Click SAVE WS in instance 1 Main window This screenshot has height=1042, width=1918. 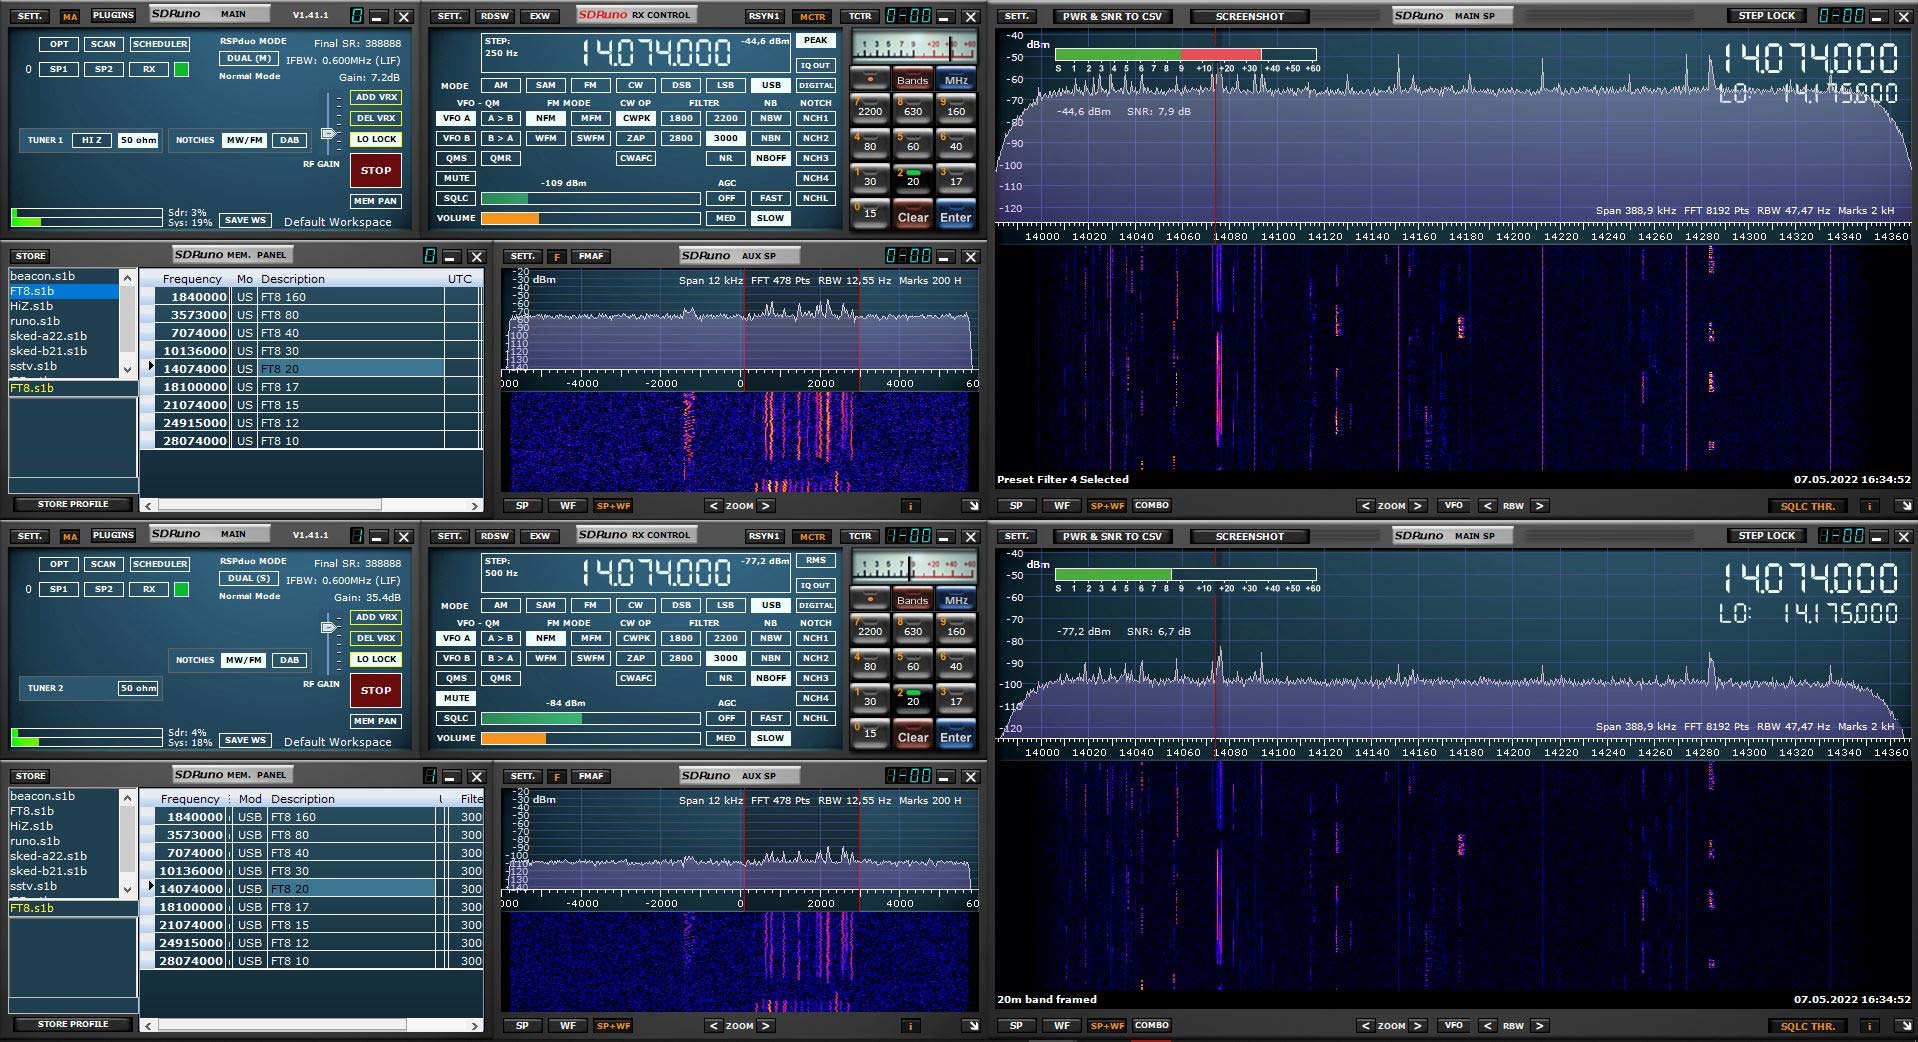[245, 741]
